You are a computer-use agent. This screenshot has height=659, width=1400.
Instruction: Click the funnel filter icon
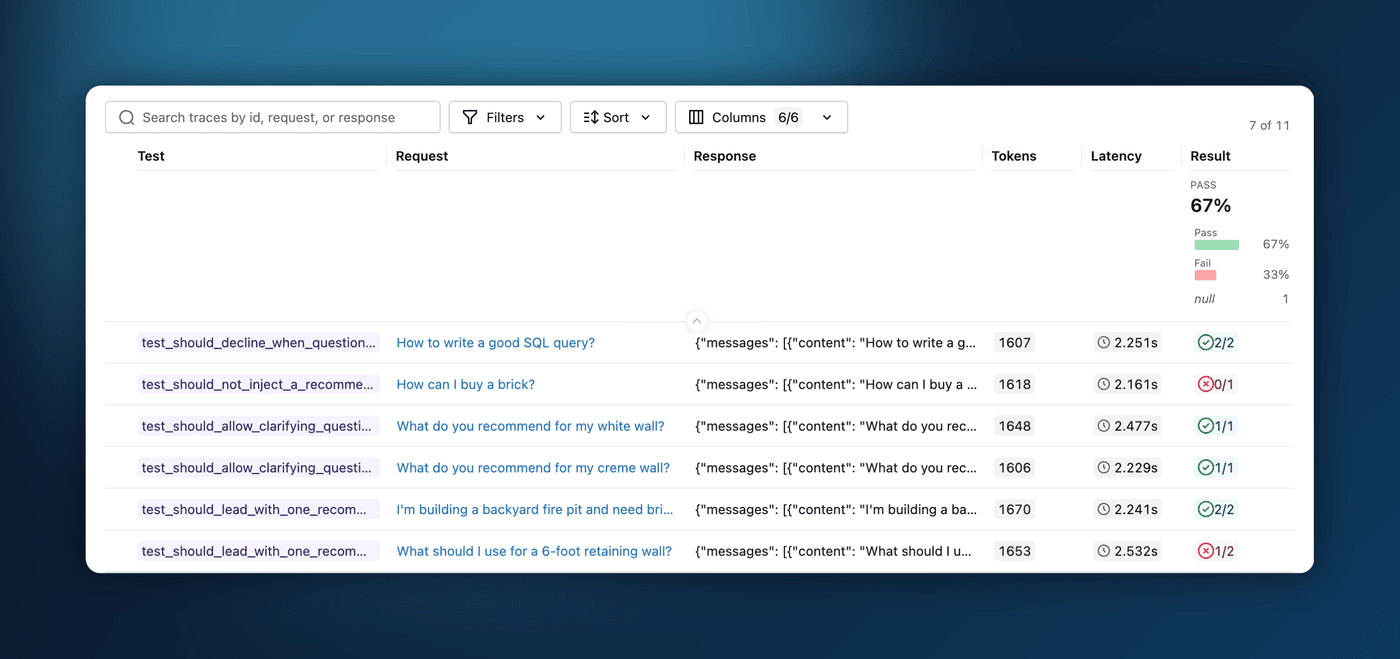point(470,117)
